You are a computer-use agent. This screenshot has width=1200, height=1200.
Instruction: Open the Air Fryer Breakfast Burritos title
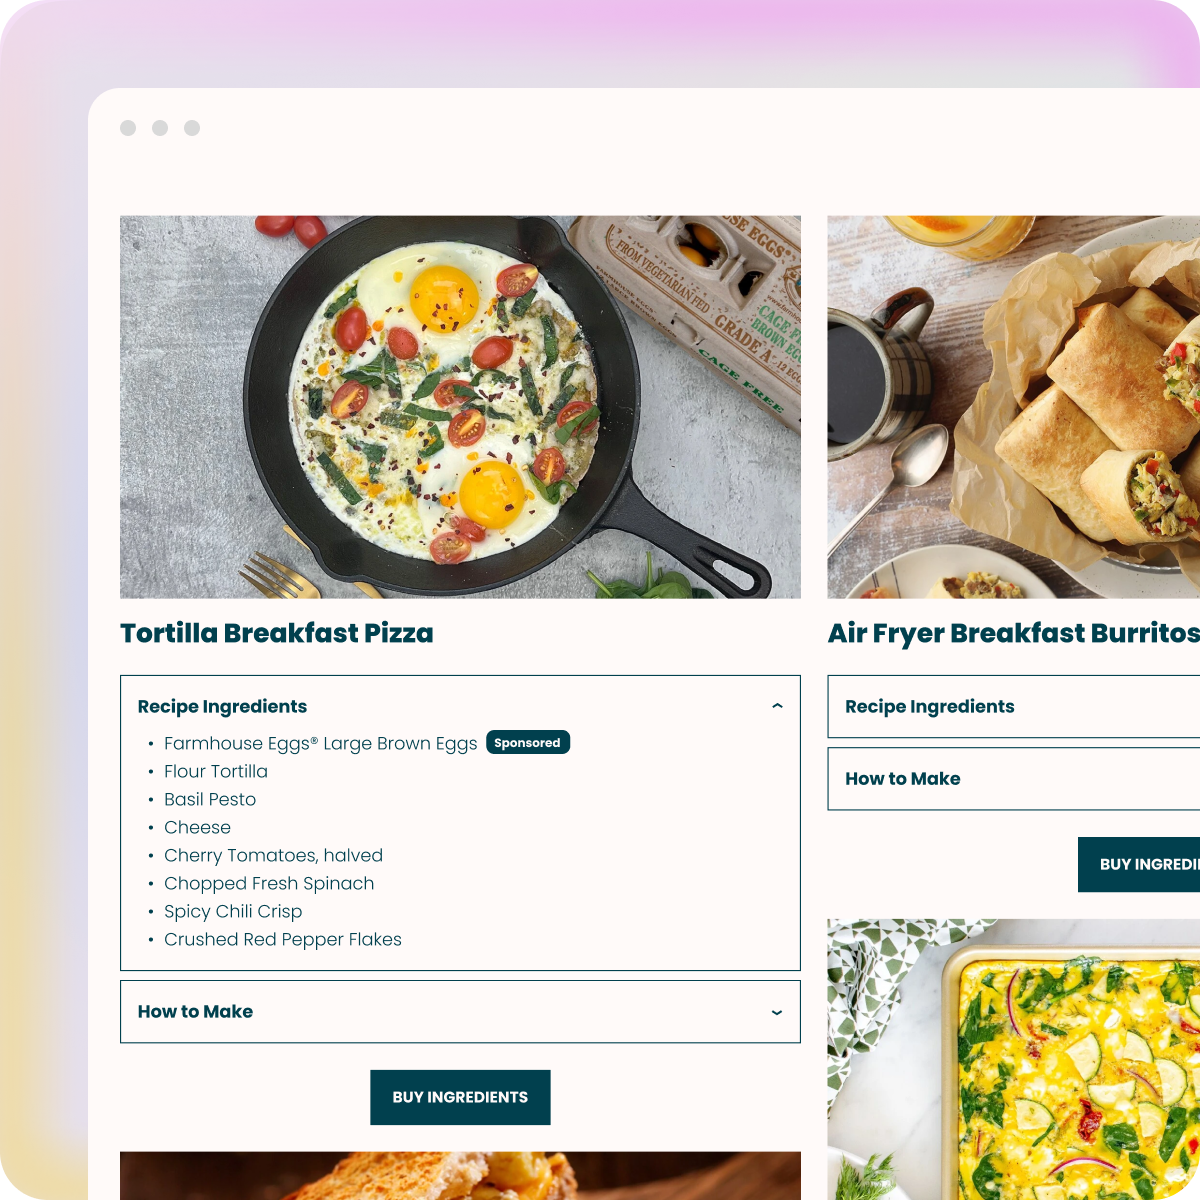tap(1014, 633)
